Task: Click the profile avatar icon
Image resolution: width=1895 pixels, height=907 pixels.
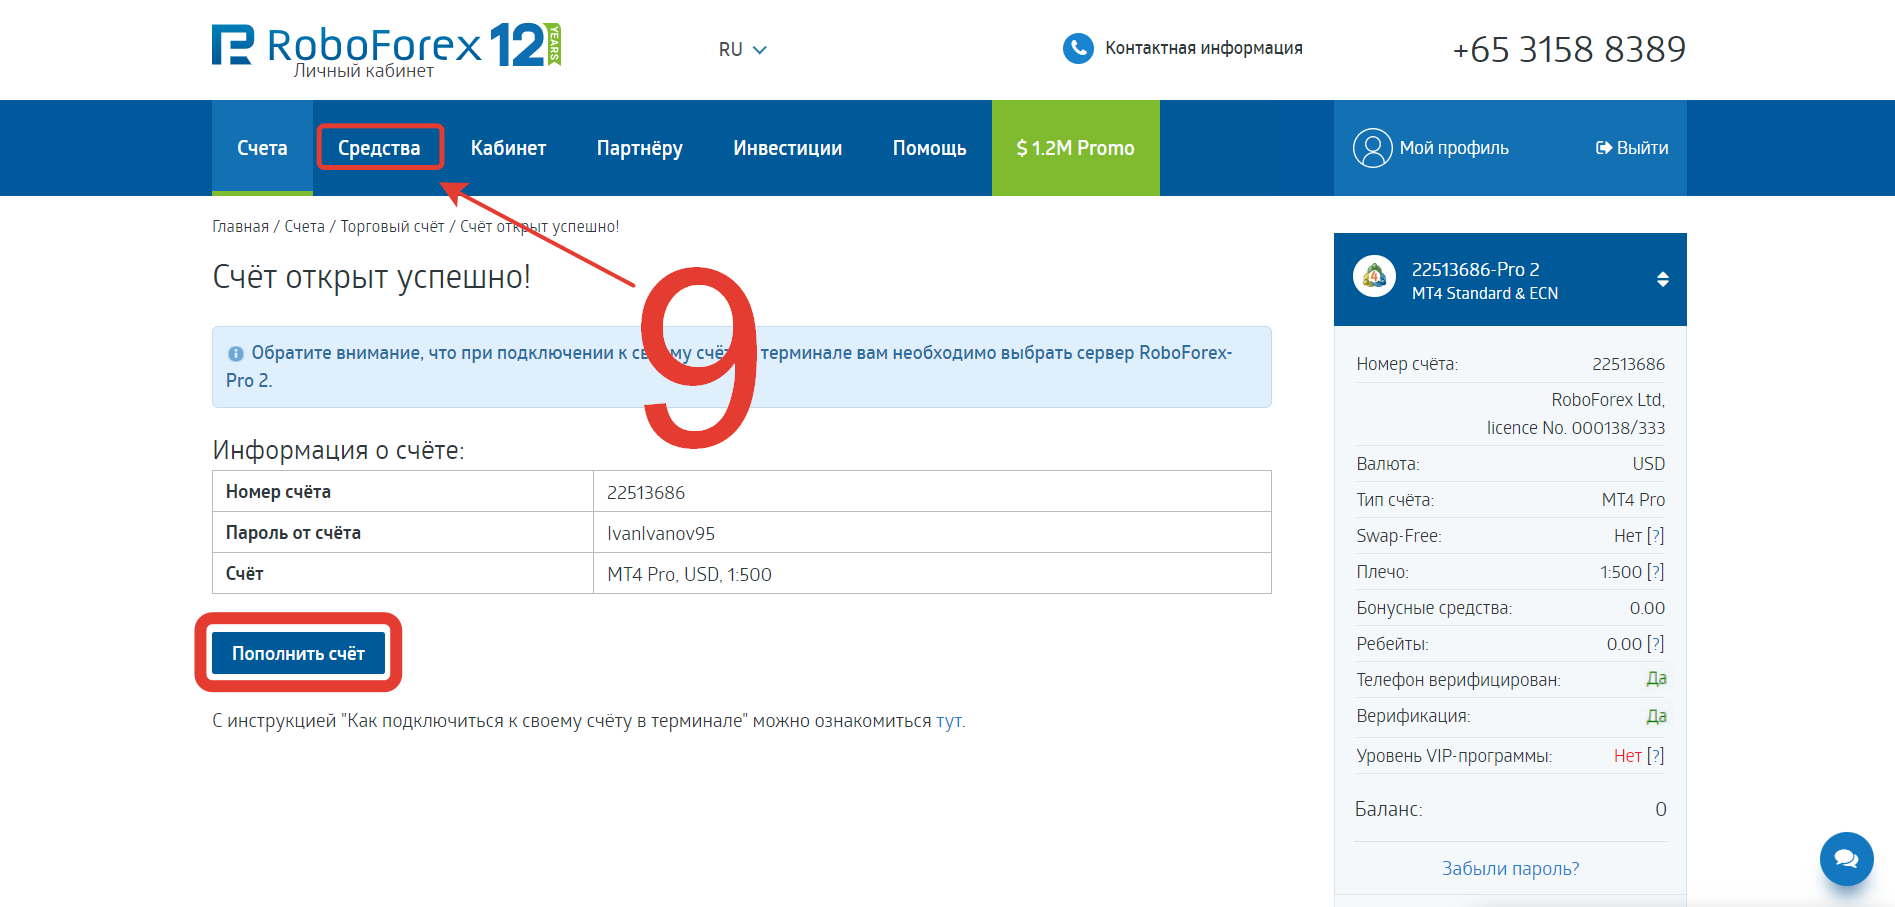Action: coord(1372,148)
